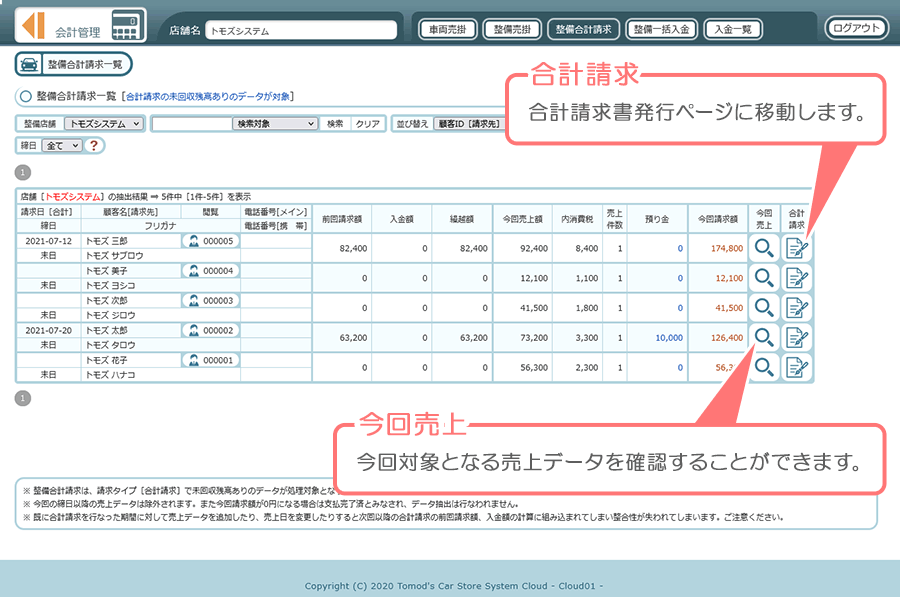The height and width of the screenshot is (597, 900).
Task: Click page 1 below the table
Action: click(22, 398)
